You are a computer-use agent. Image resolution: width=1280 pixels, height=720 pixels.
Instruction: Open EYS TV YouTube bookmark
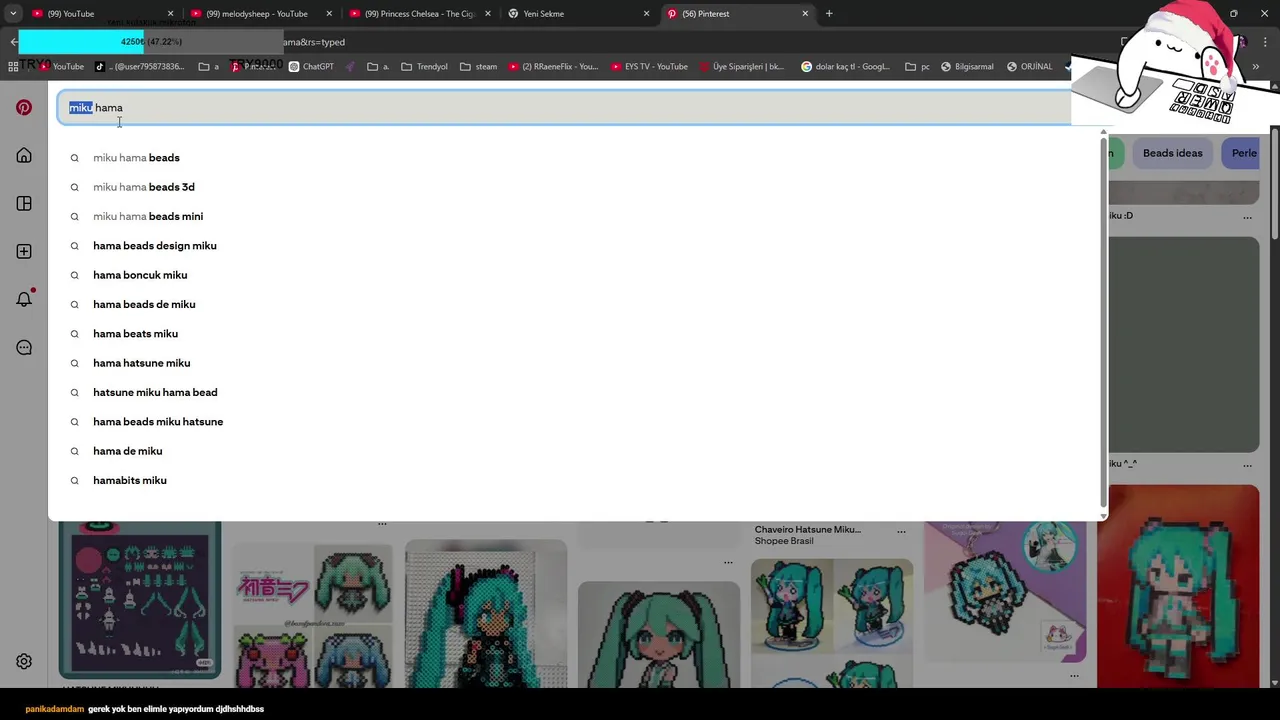(649, 66)
